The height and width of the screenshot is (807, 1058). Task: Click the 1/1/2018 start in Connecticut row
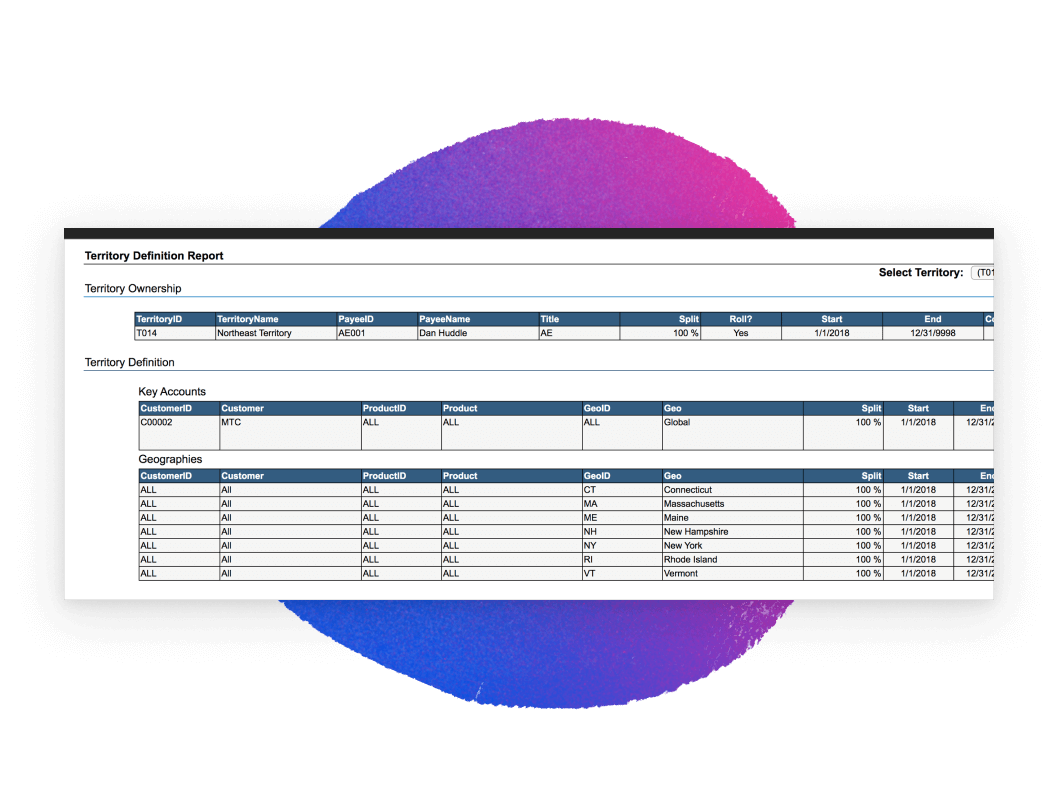click(918, 490)
